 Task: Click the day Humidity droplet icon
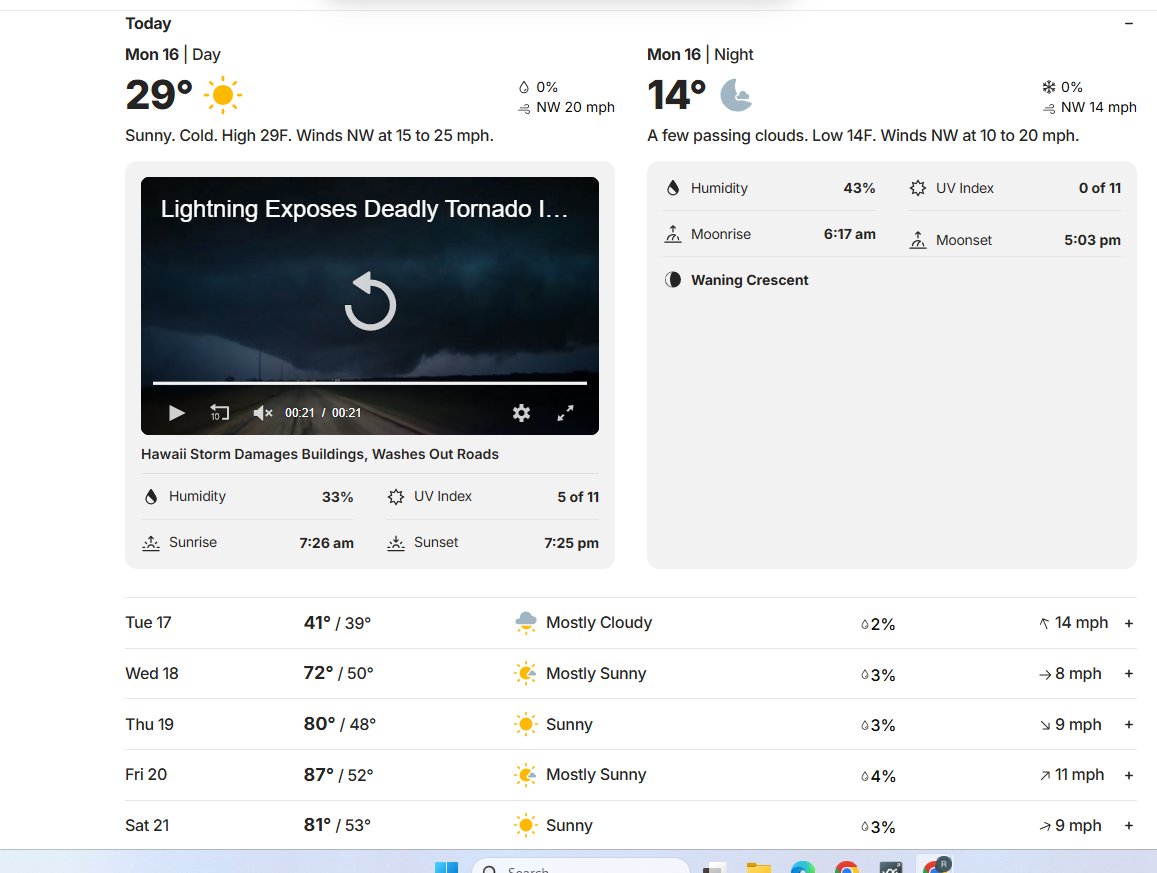pos(151,497)
